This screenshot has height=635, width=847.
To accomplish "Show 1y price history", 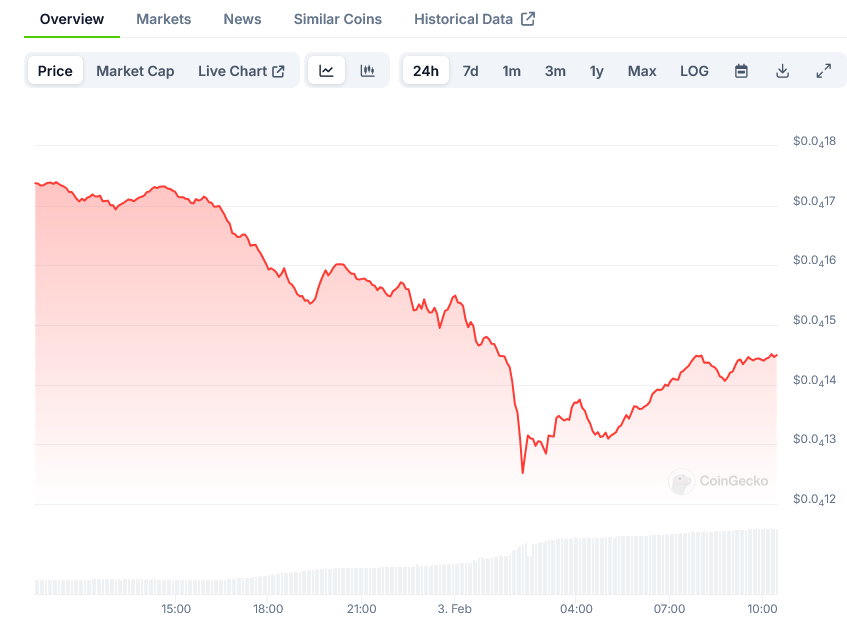I will pos(597,71).
